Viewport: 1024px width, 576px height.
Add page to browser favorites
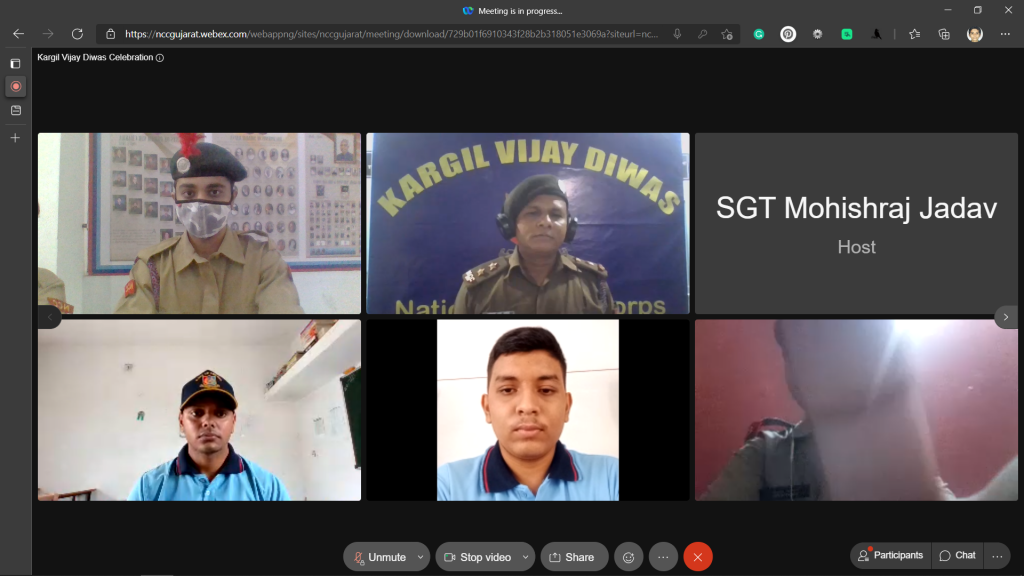727,34
